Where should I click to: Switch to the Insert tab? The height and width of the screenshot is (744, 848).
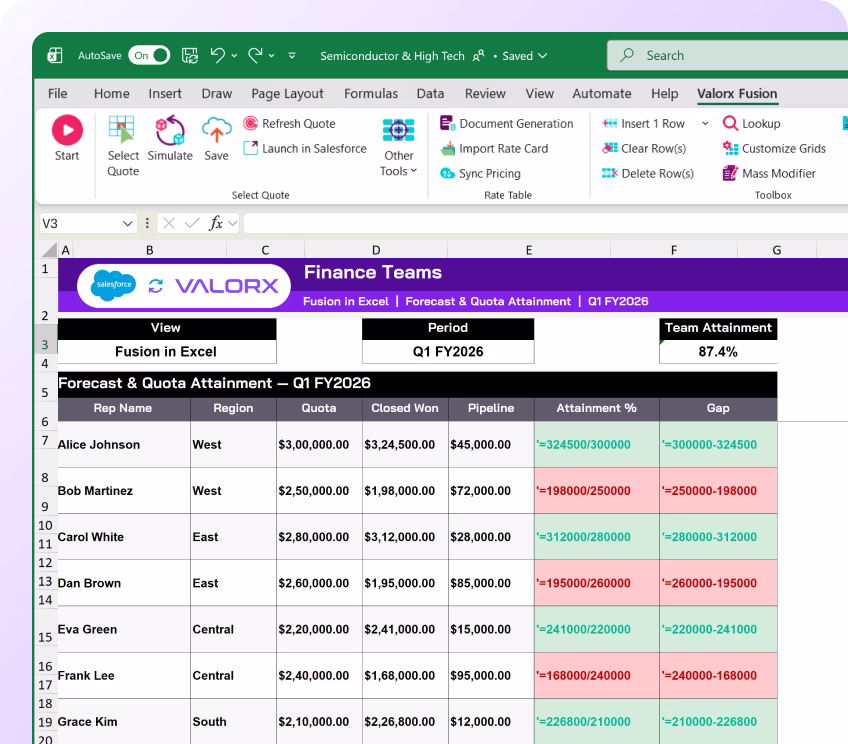(x=165, y=94)
